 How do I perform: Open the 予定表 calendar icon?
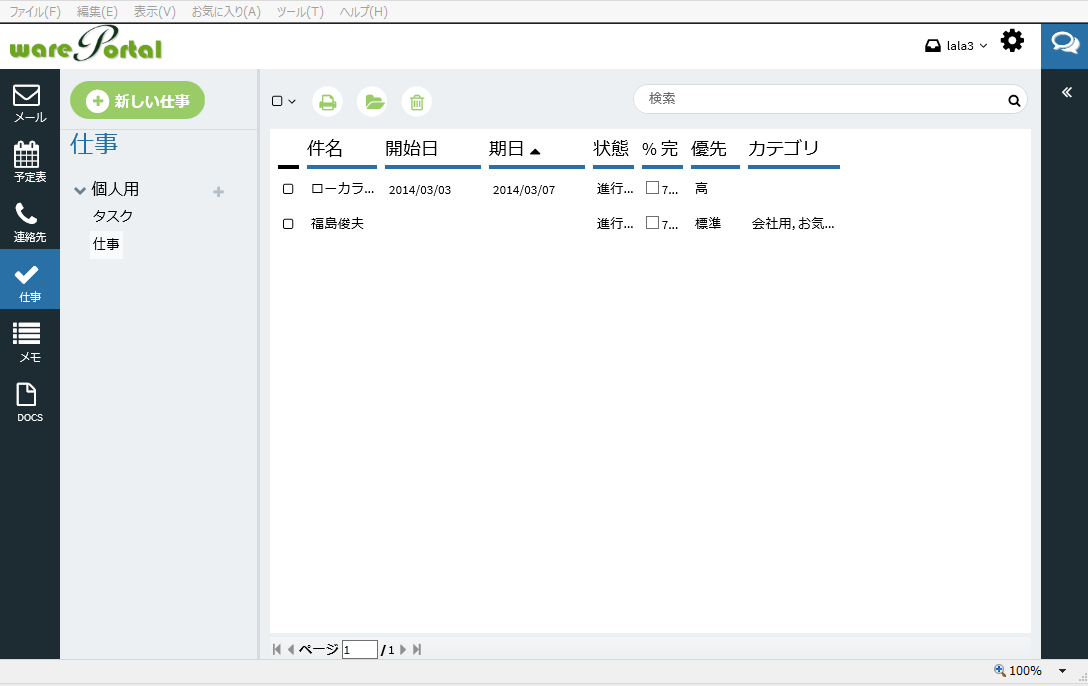(29, 162)
